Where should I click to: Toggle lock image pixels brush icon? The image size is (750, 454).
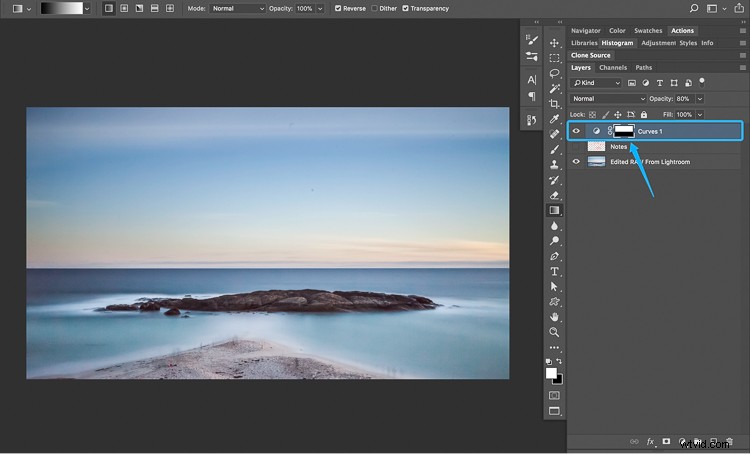coord(605,115)
